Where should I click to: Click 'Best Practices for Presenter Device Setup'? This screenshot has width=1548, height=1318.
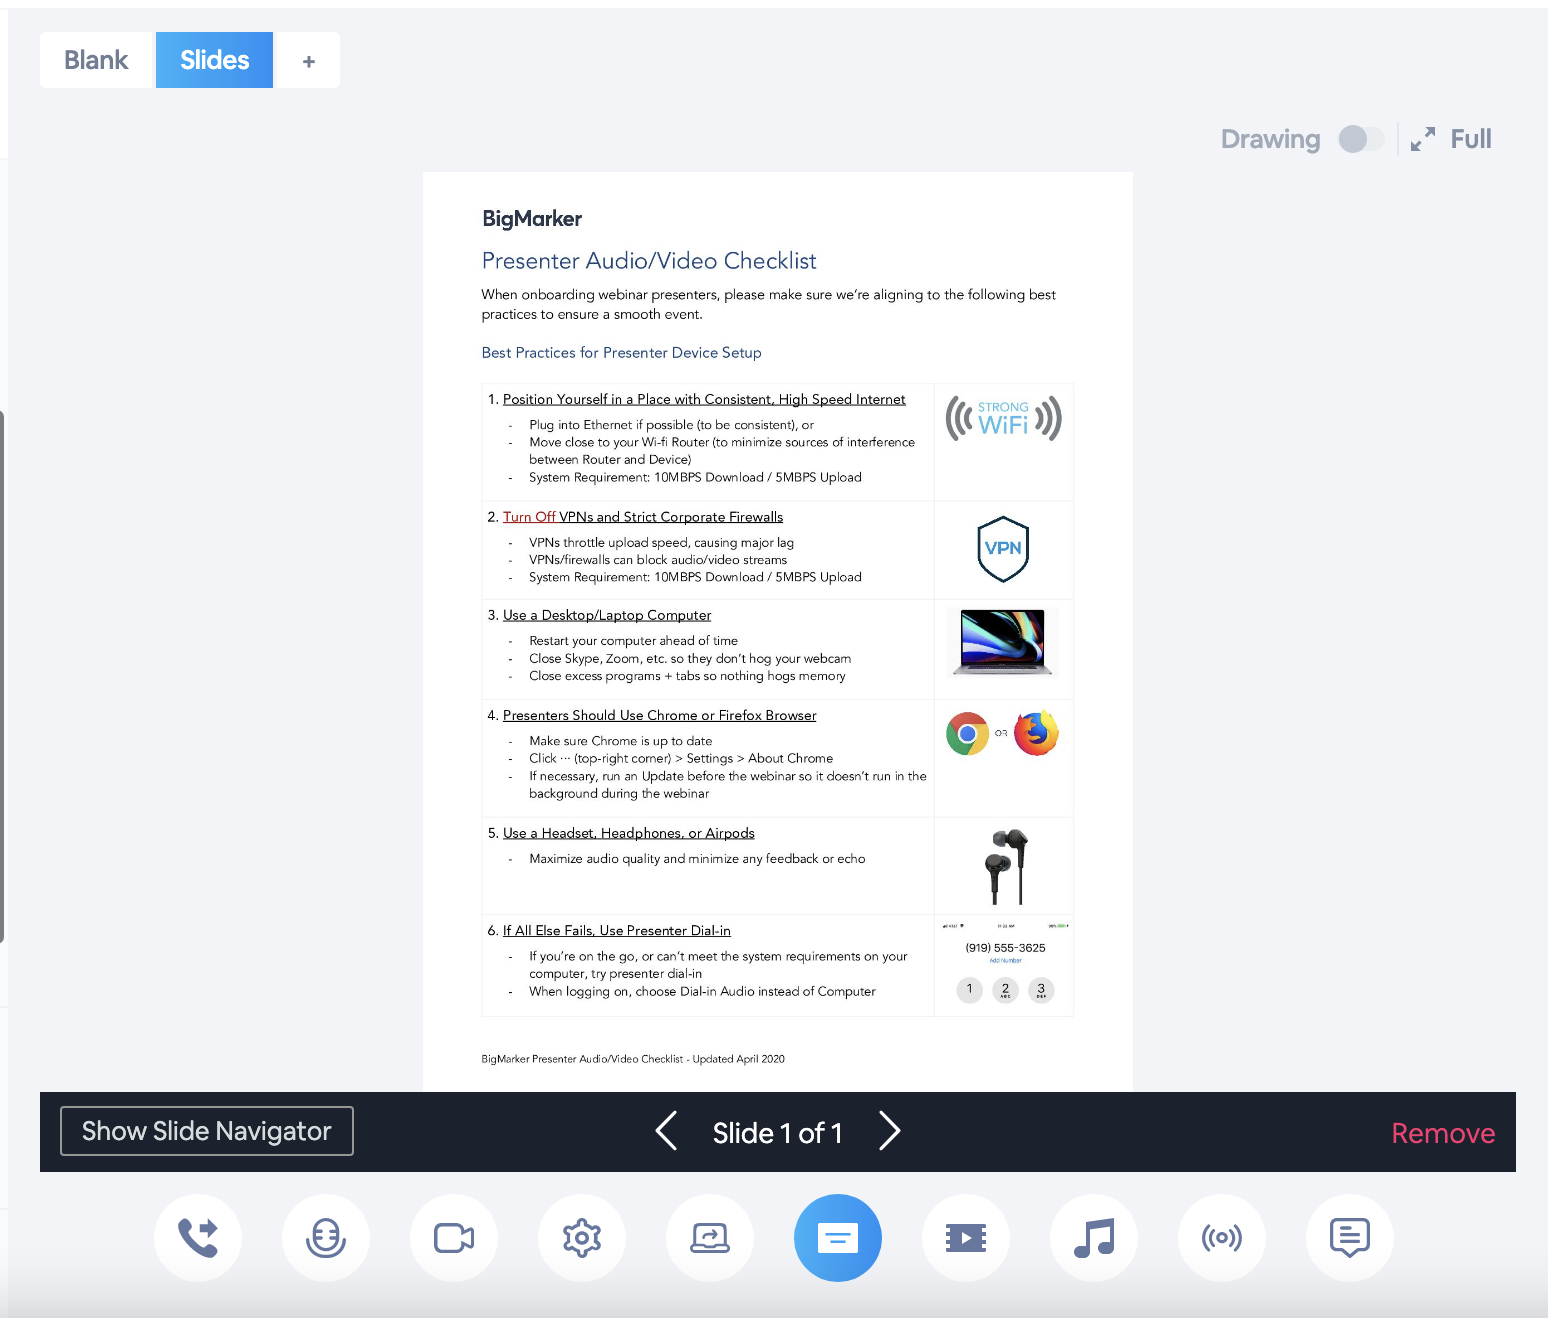pos(622,353)
